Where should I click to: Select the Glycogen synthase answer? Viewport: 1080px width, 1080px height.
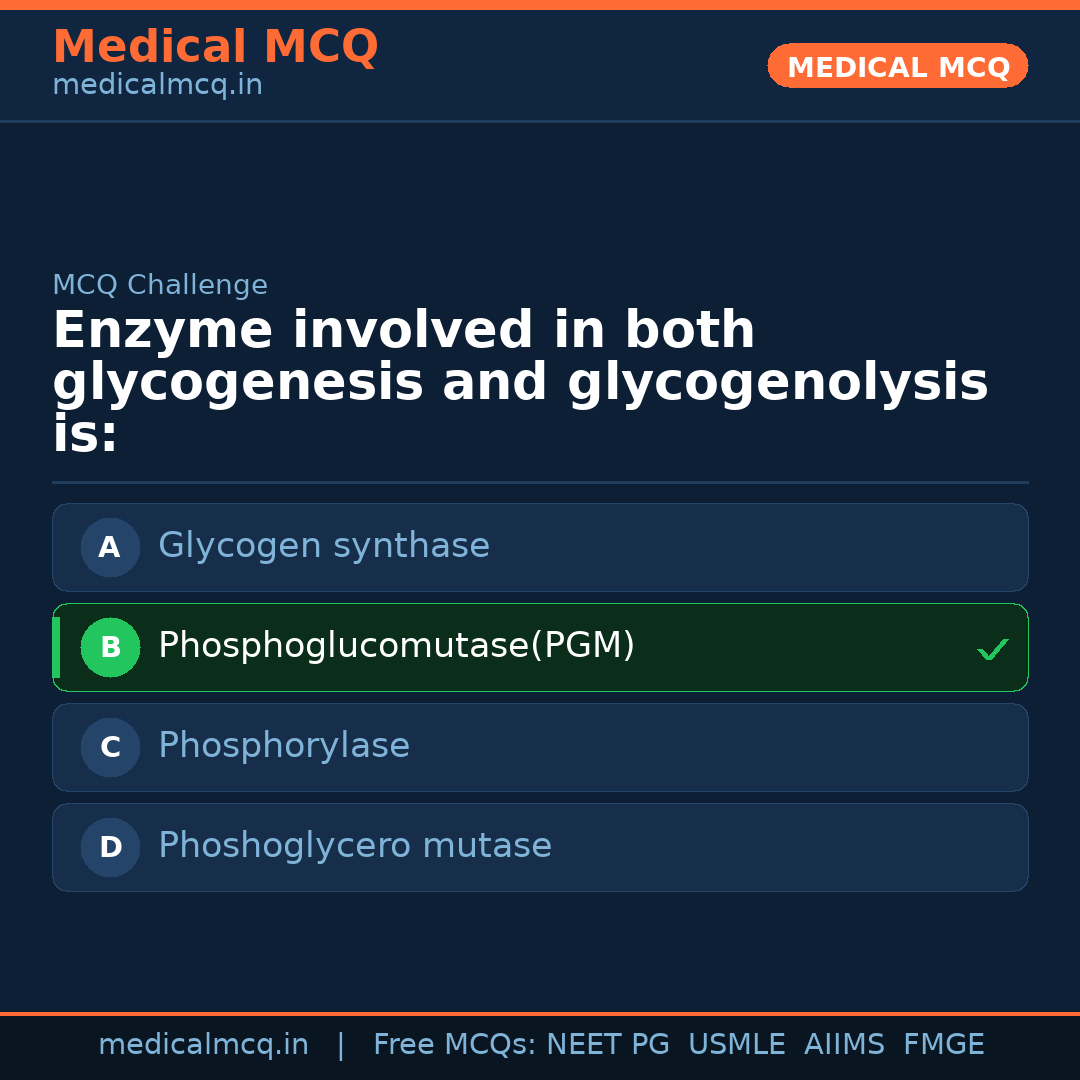(324, 546)
